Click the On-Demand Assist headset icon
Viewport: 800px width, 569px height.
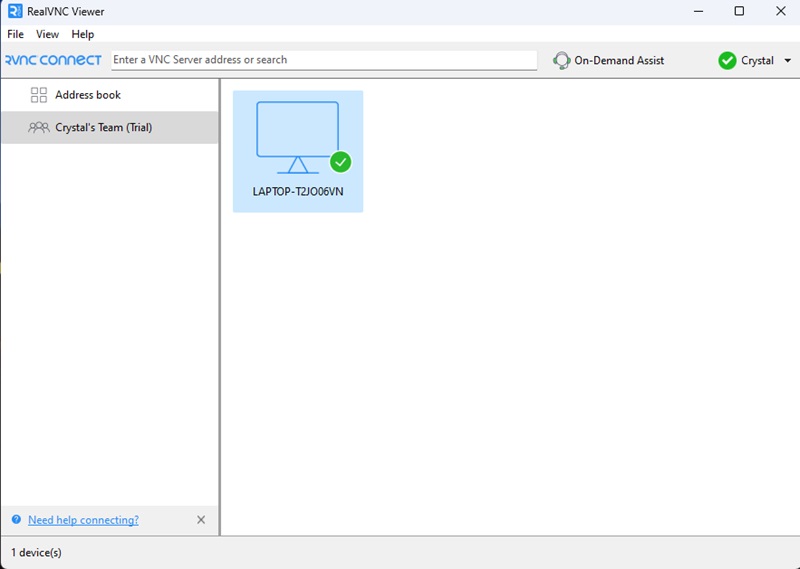coord(561,61)
